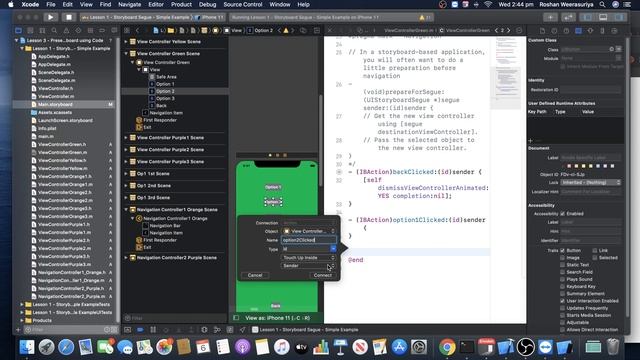This screenshot has width=640, height=360.
Task: Add a runtime attribute with plus button
Action: click(x=531, y=140)
